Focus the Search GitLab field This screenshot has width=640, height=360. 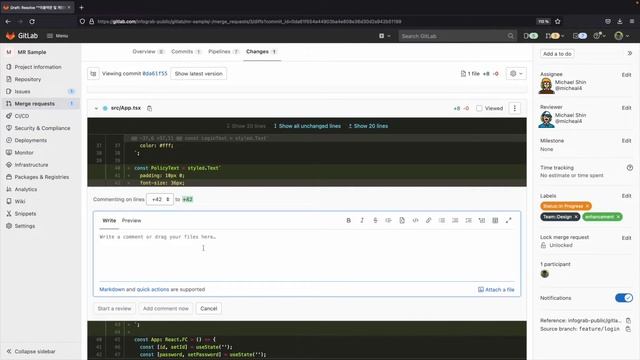[x=457, y=36]
